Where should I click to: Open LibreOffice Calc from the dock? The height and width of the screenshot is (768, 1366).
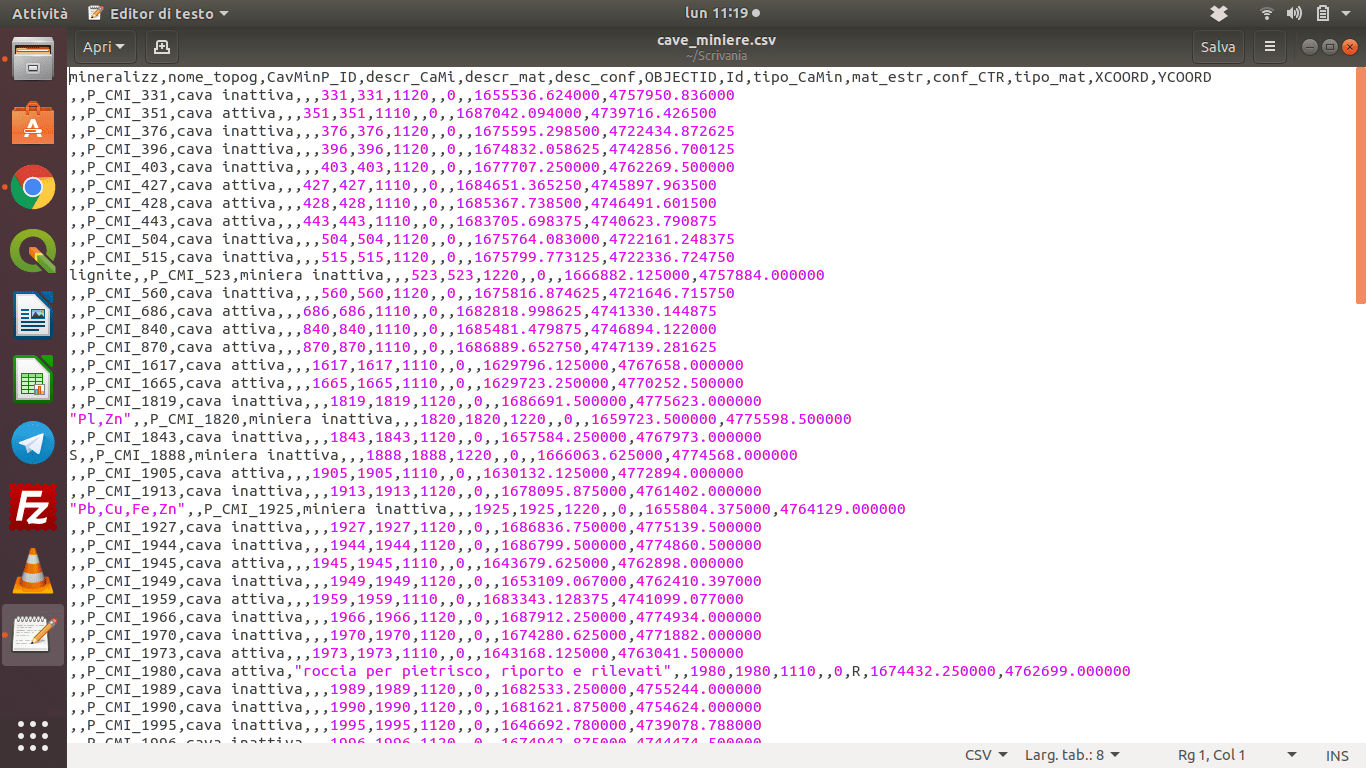[33, 379]
